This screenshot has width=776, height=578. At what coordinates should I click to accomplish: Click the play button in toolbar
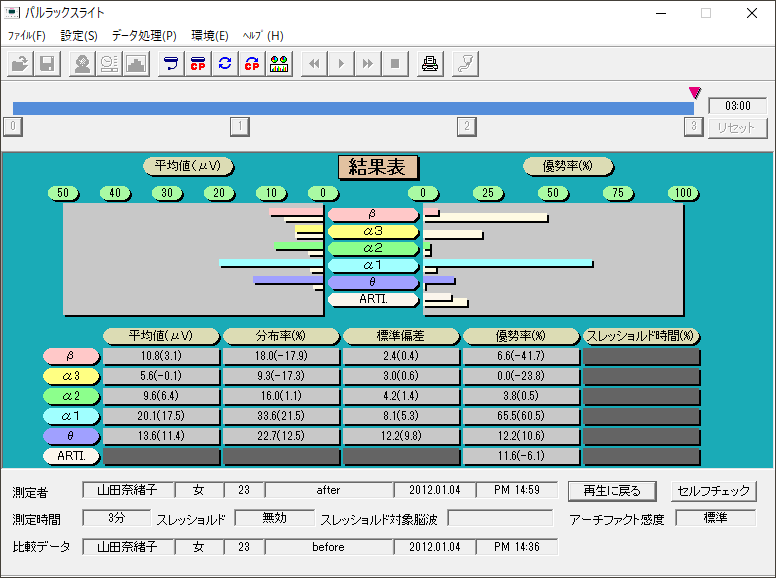coord(341,63)
